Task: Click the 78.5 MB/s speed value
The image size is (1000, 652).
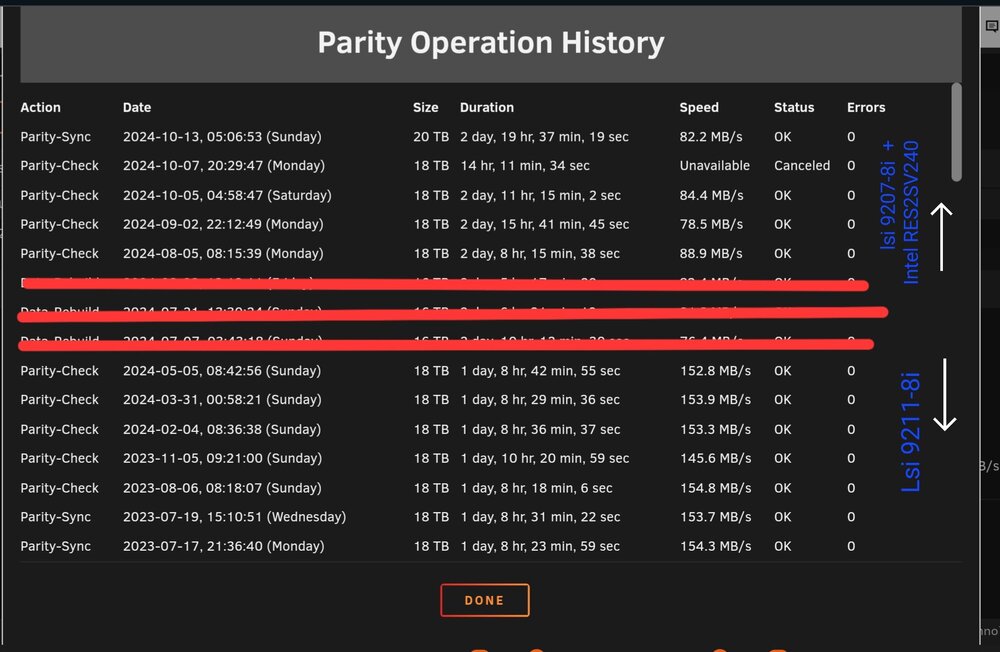Action: [711, 224]
